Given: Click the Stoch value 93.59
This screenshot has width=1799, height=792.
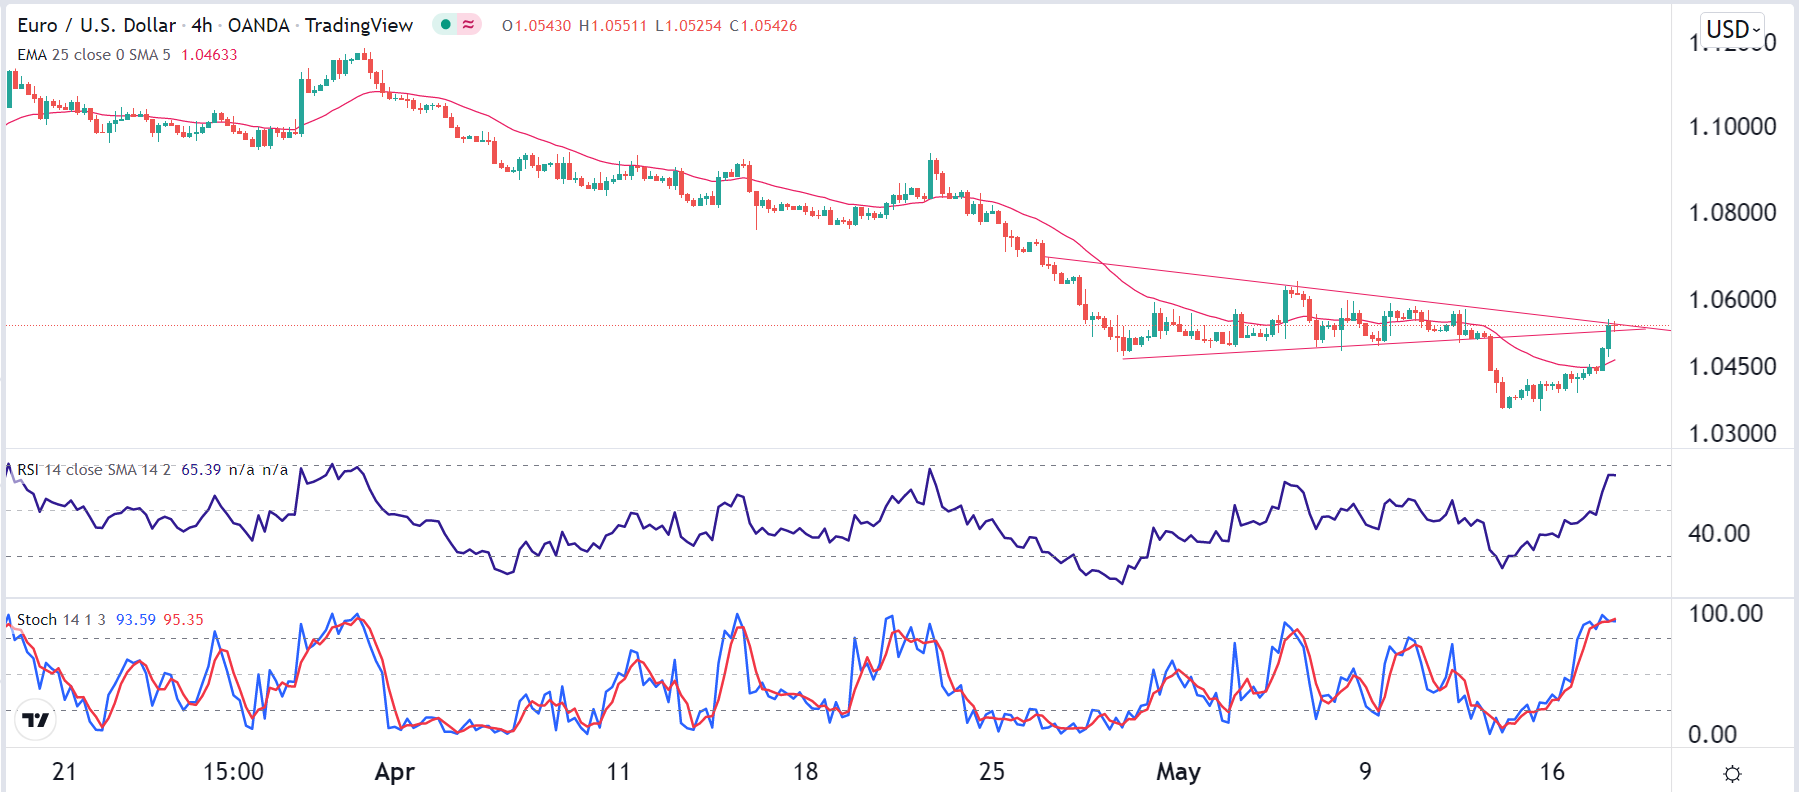Looking at the screenshot, I should tap(136, 620).
